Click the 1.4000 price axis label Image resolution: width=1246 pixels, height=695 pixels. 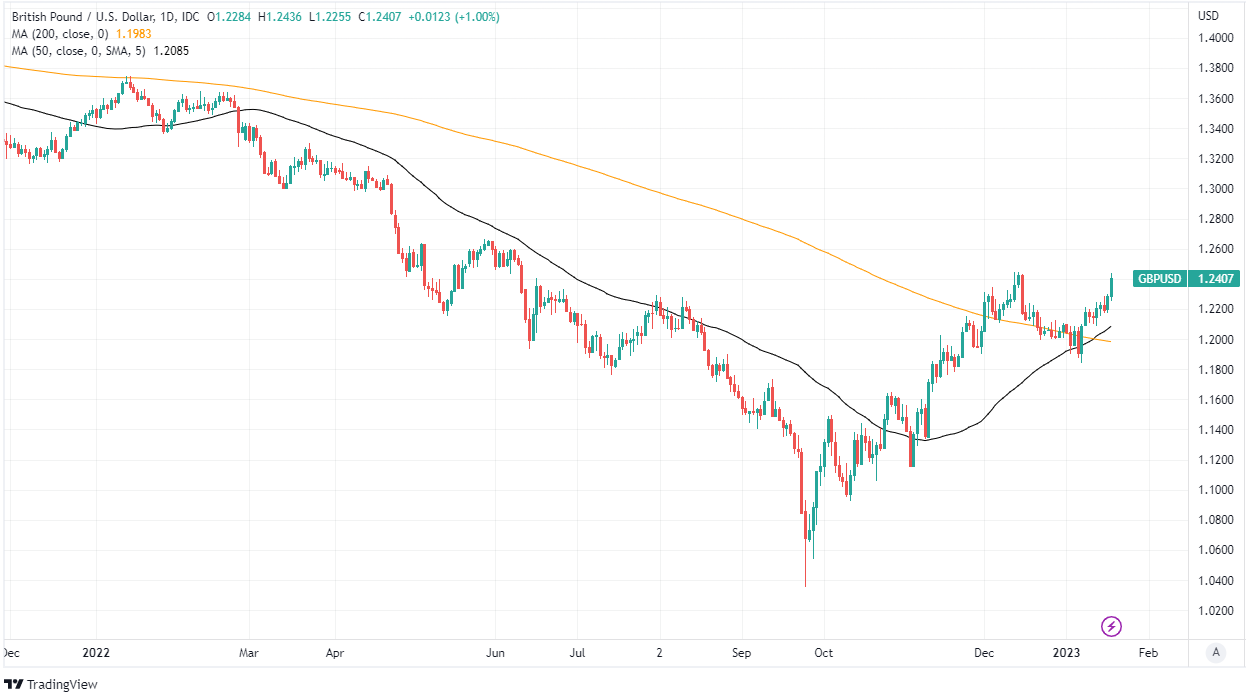click(1214, 38)
